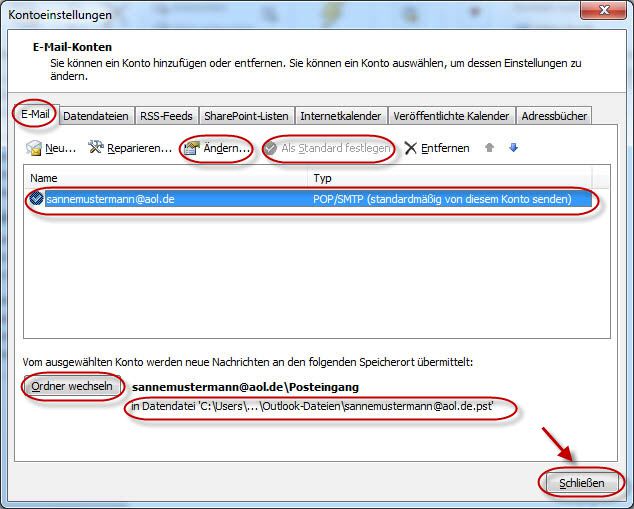Choose the Reparieren... label
The image size is (634, 509).
(140, 148)
